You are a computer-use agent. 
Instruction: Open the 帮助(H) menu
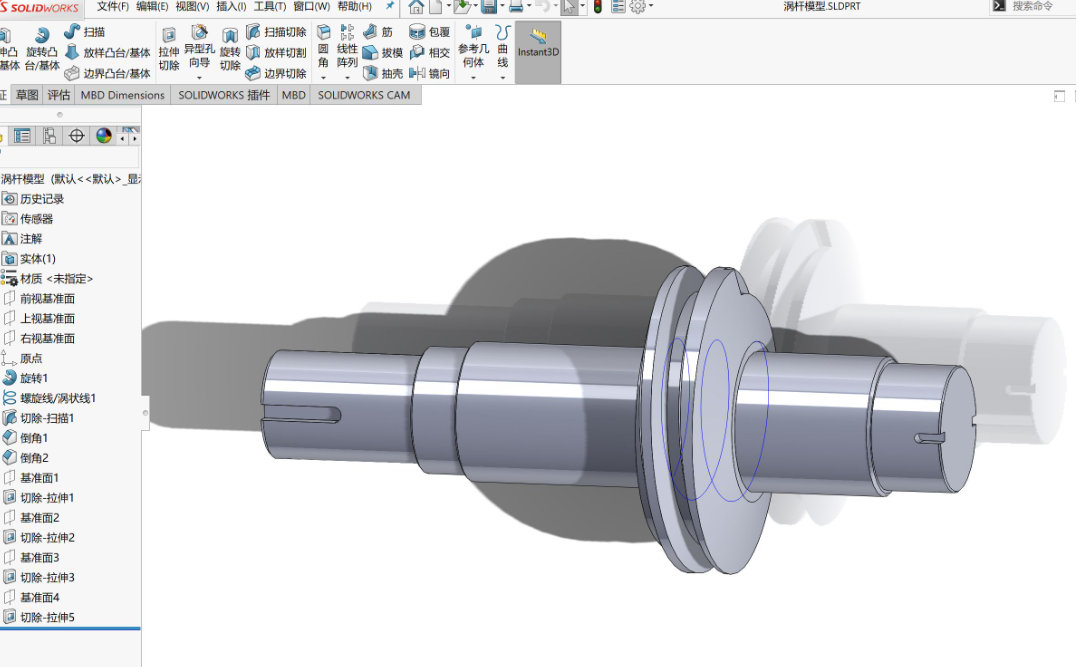[x=354, y=6]
